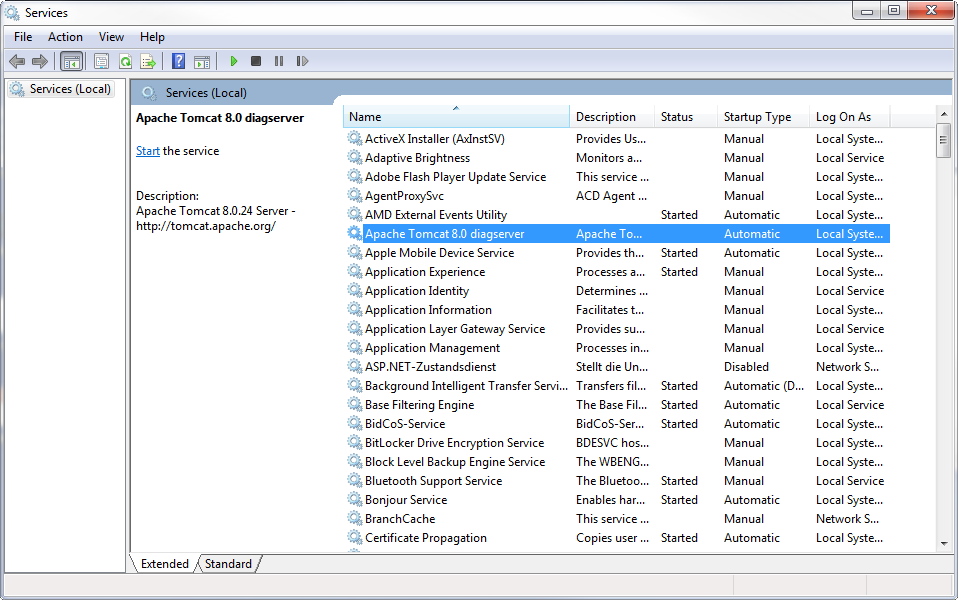
Task: Click the scroll down arrow of the services list
Action: [x=944, y=543]
